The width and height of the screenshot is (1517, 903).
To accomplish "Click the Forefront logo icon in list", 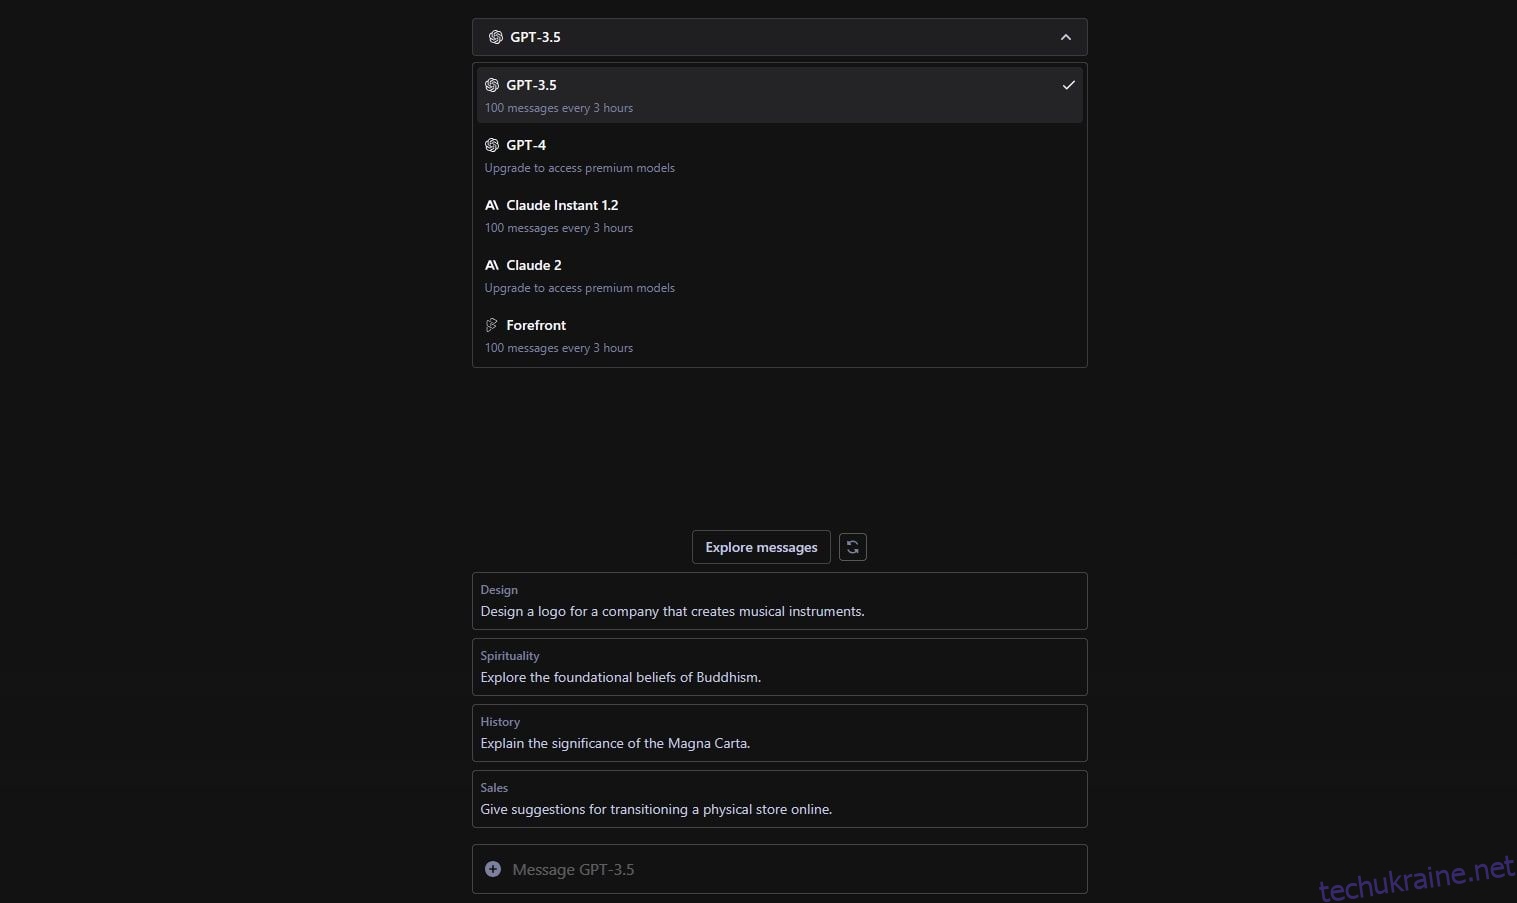I will click(x=492, y=325).
